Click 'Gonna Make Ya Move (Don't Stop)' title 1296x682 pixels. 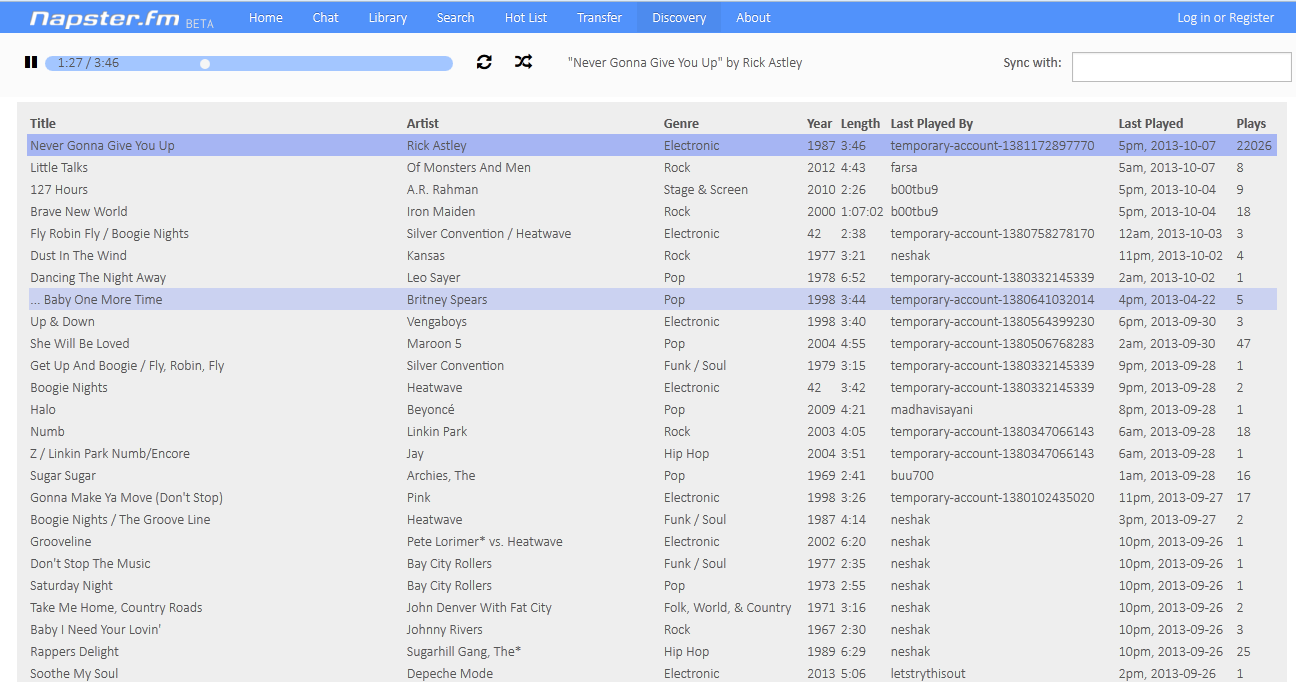pos(126,498)
